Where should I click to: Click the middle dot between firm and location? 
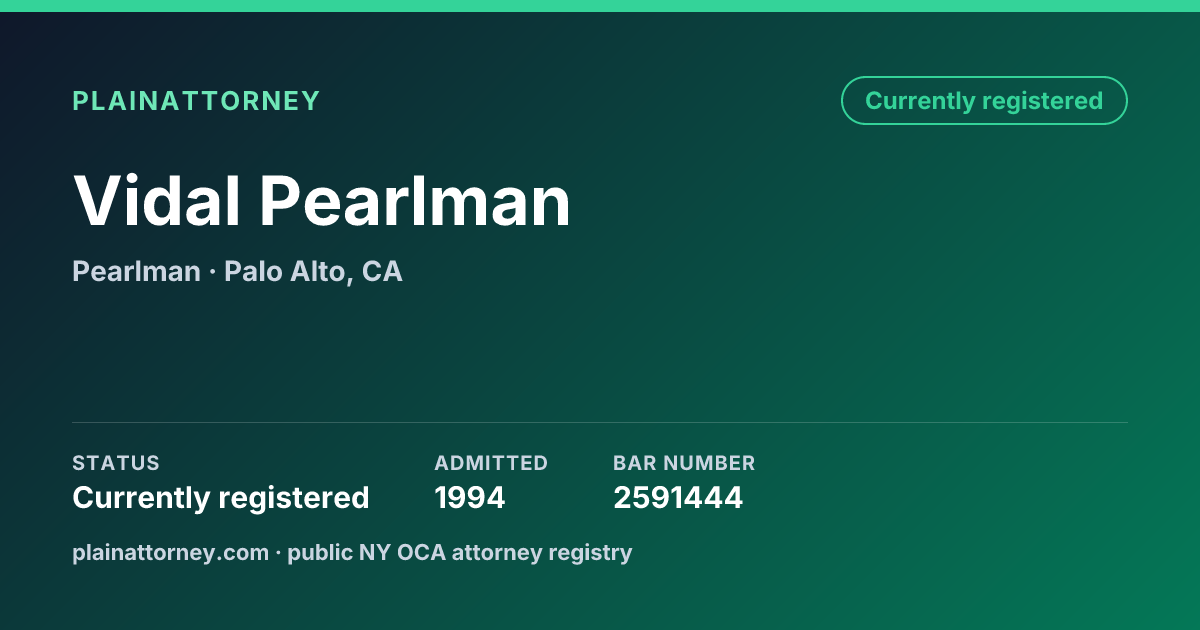click(212, 272)
